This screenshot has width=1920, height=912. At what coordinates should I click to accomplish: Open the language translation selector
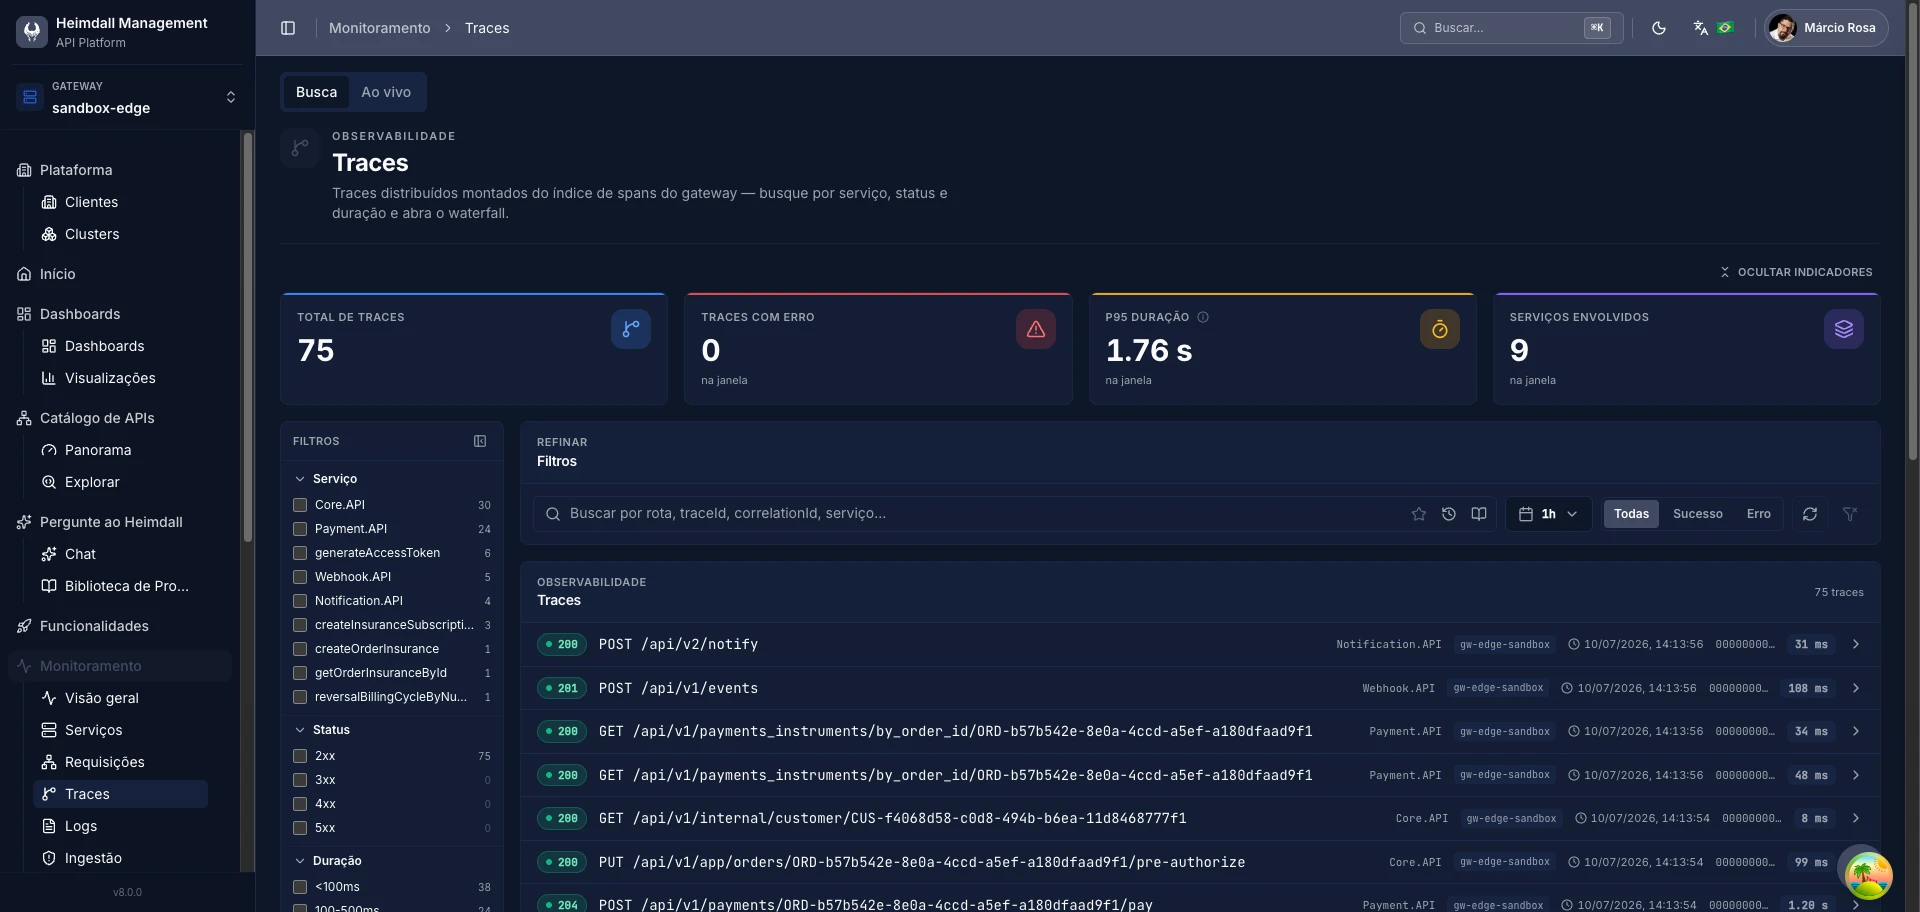(x=1713, y=28)
